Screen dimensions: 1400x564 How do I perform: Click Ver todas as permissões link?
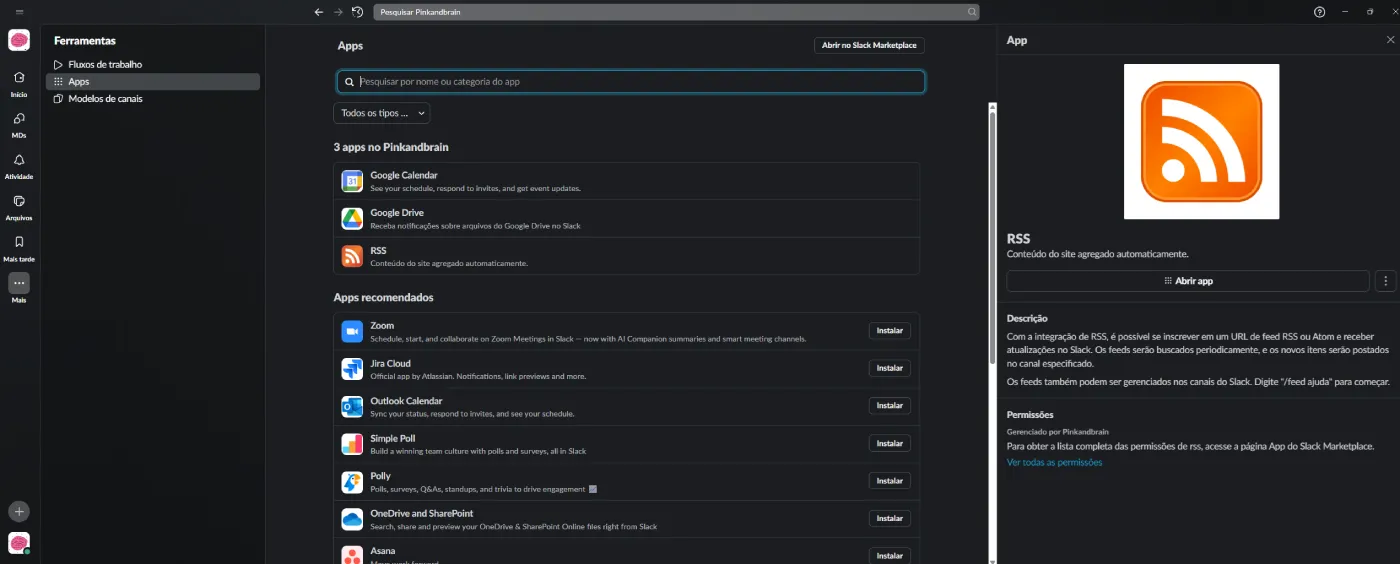1054,462
